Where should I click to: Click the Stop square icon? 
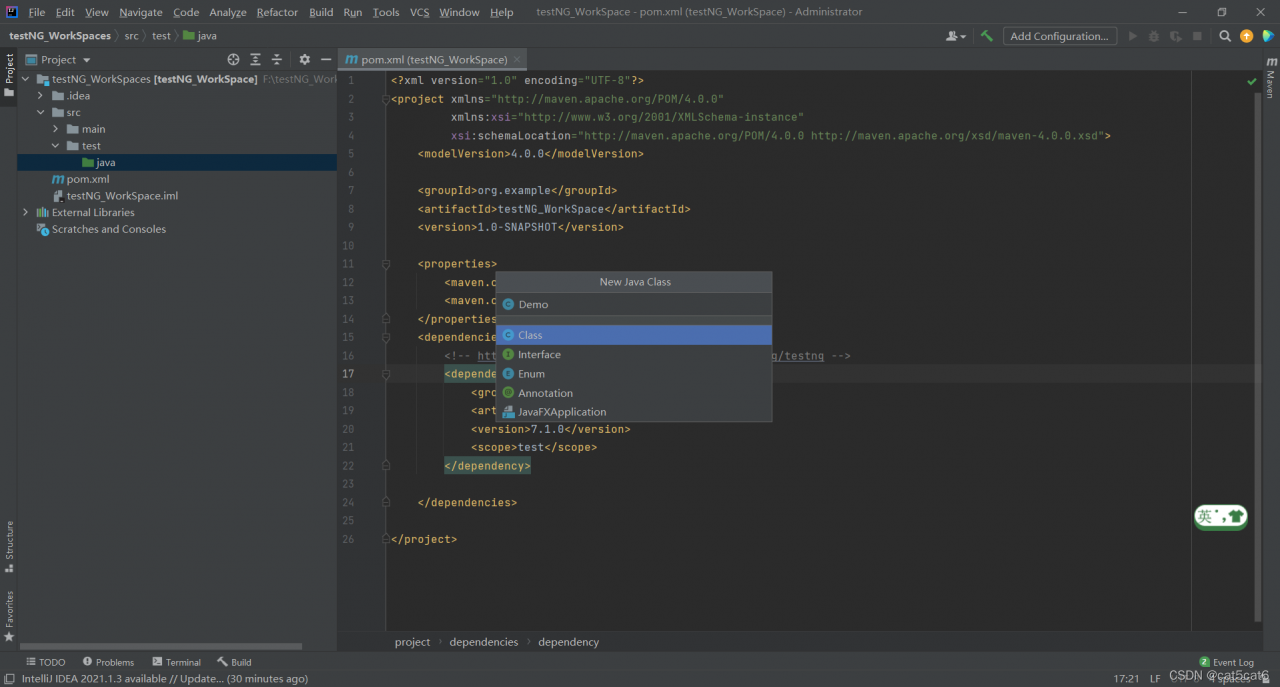(1197, 36)
